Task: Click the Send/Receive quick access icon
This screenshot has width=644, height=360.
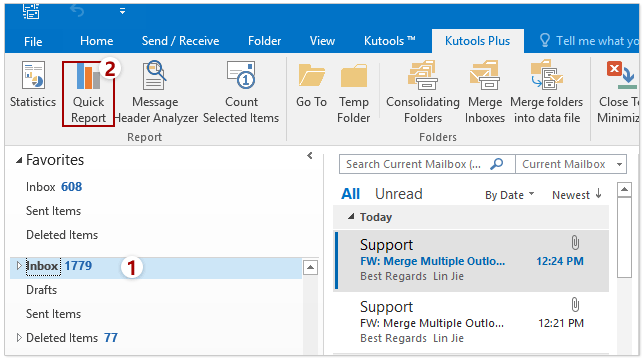Action: [x=31, y=11]
